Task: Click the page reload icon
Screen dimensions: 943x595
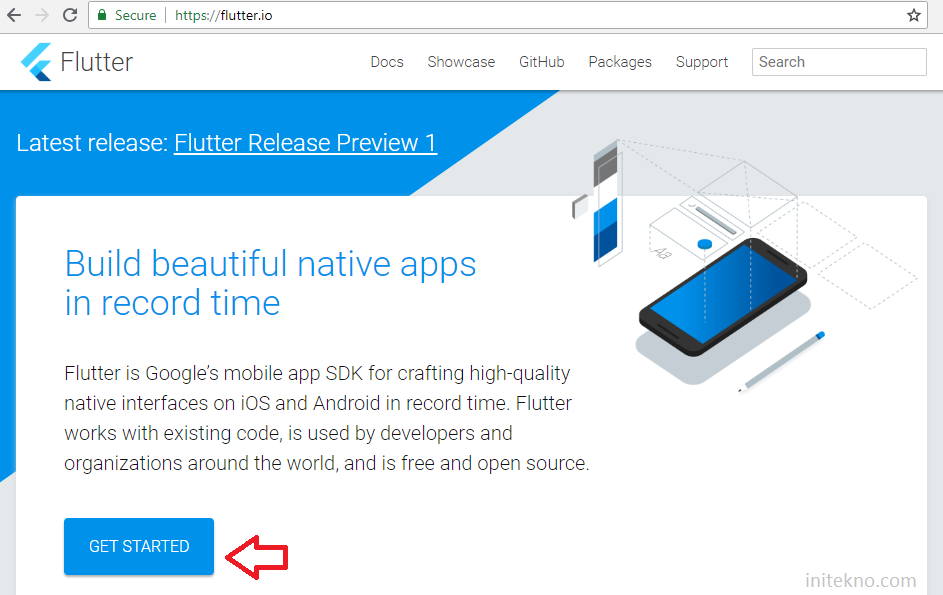Action: [68, 16]
